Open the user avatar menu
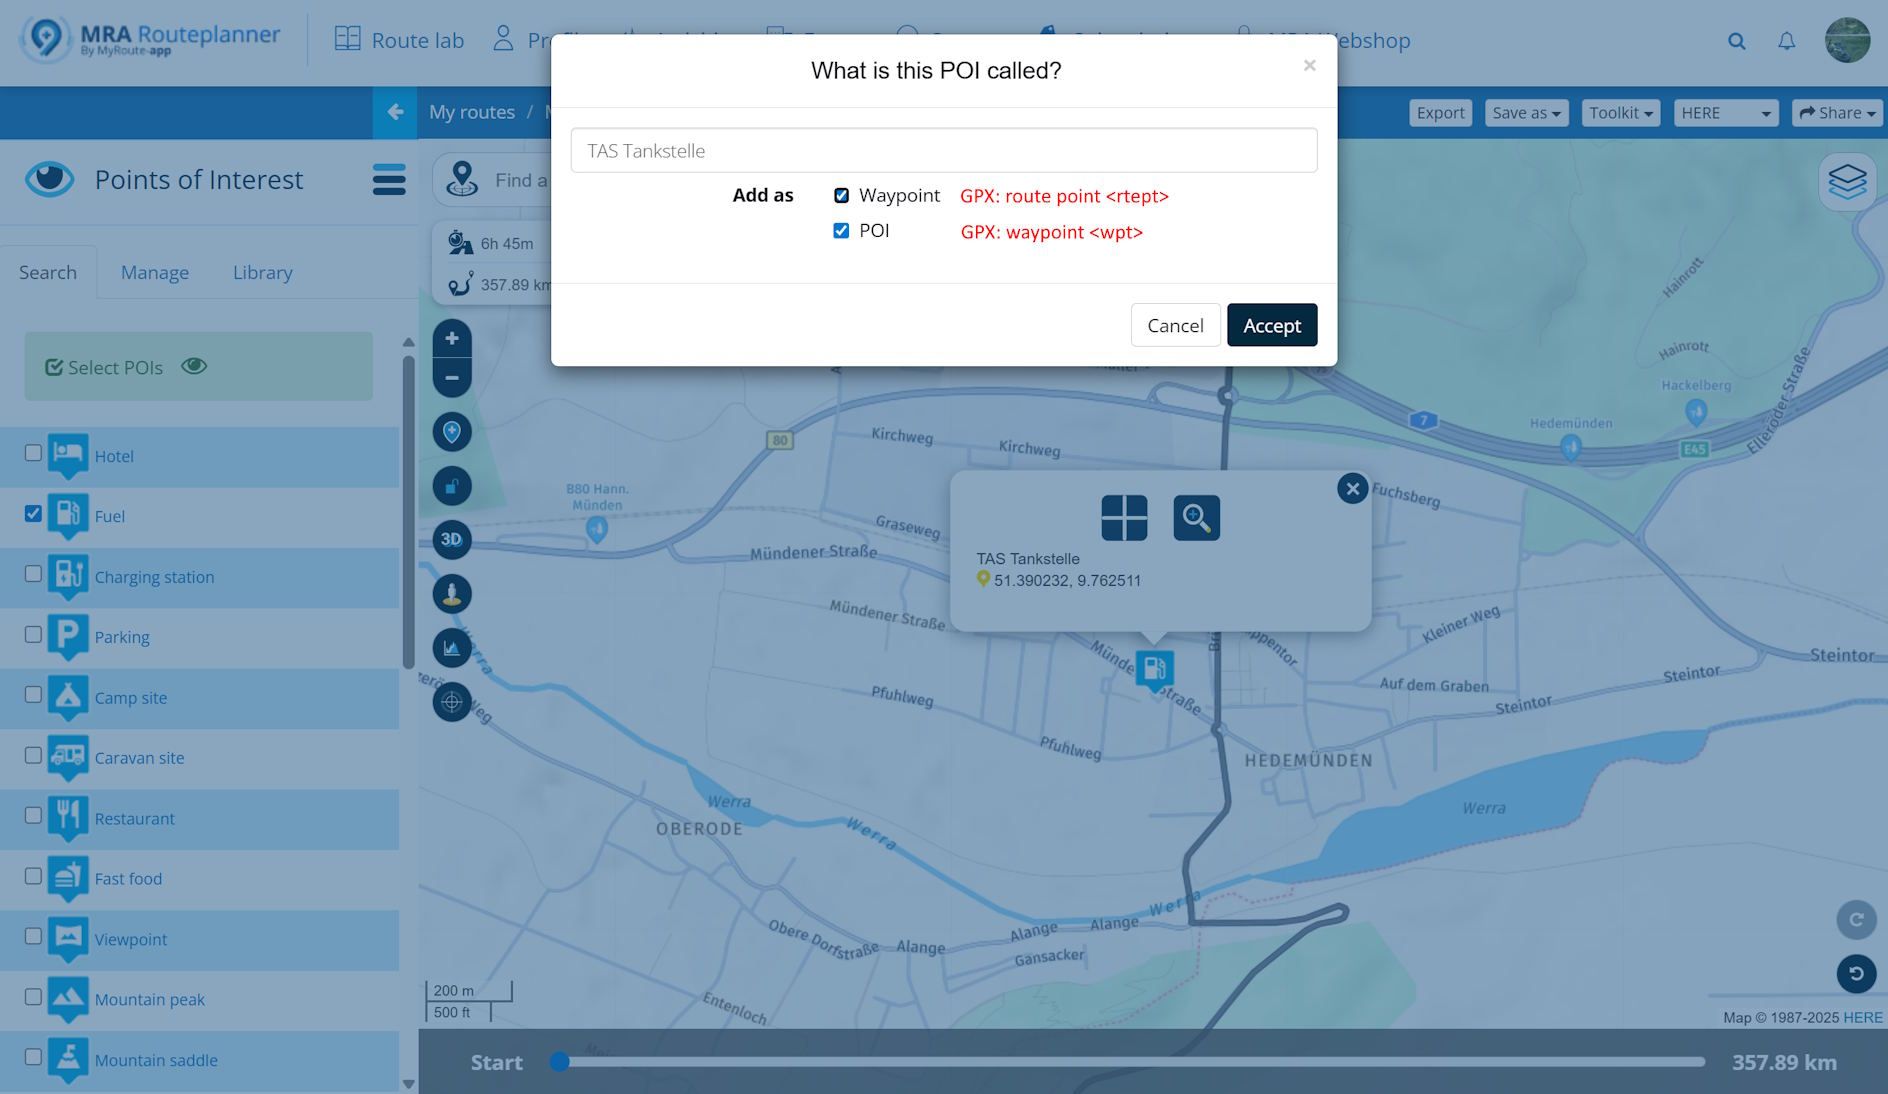This screenshot has height=1094, width=1888. coord(1847,40)
